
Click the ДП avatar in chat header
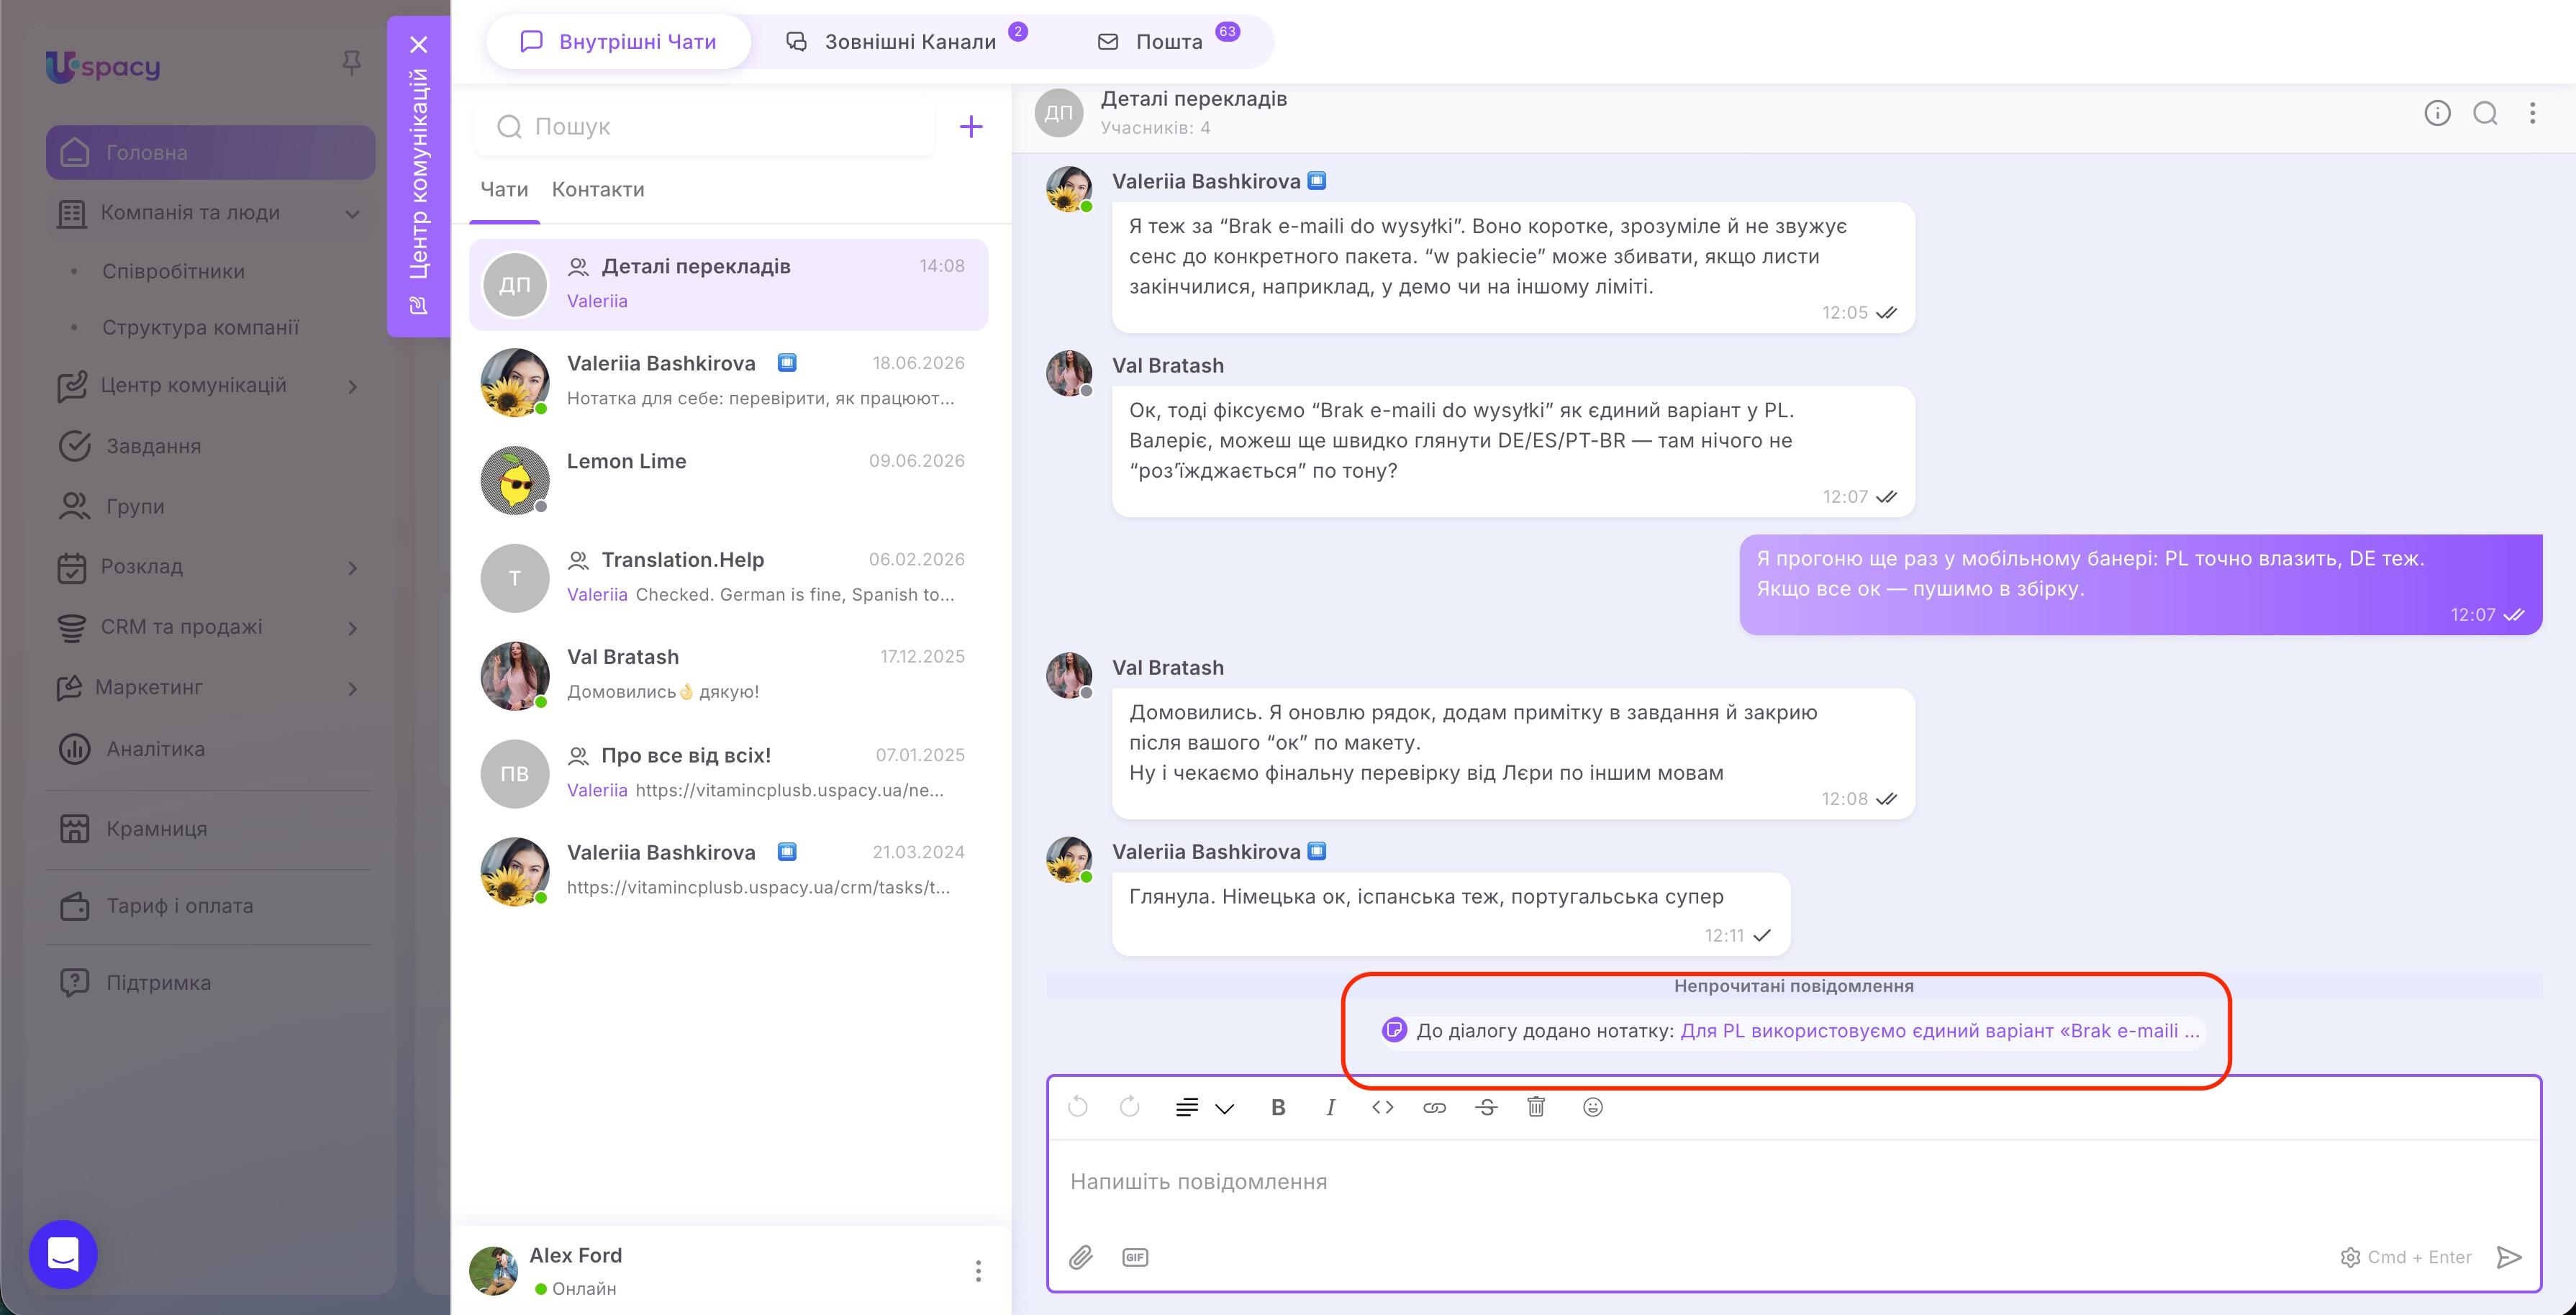pyautogui.click(x=1059, y=113)
